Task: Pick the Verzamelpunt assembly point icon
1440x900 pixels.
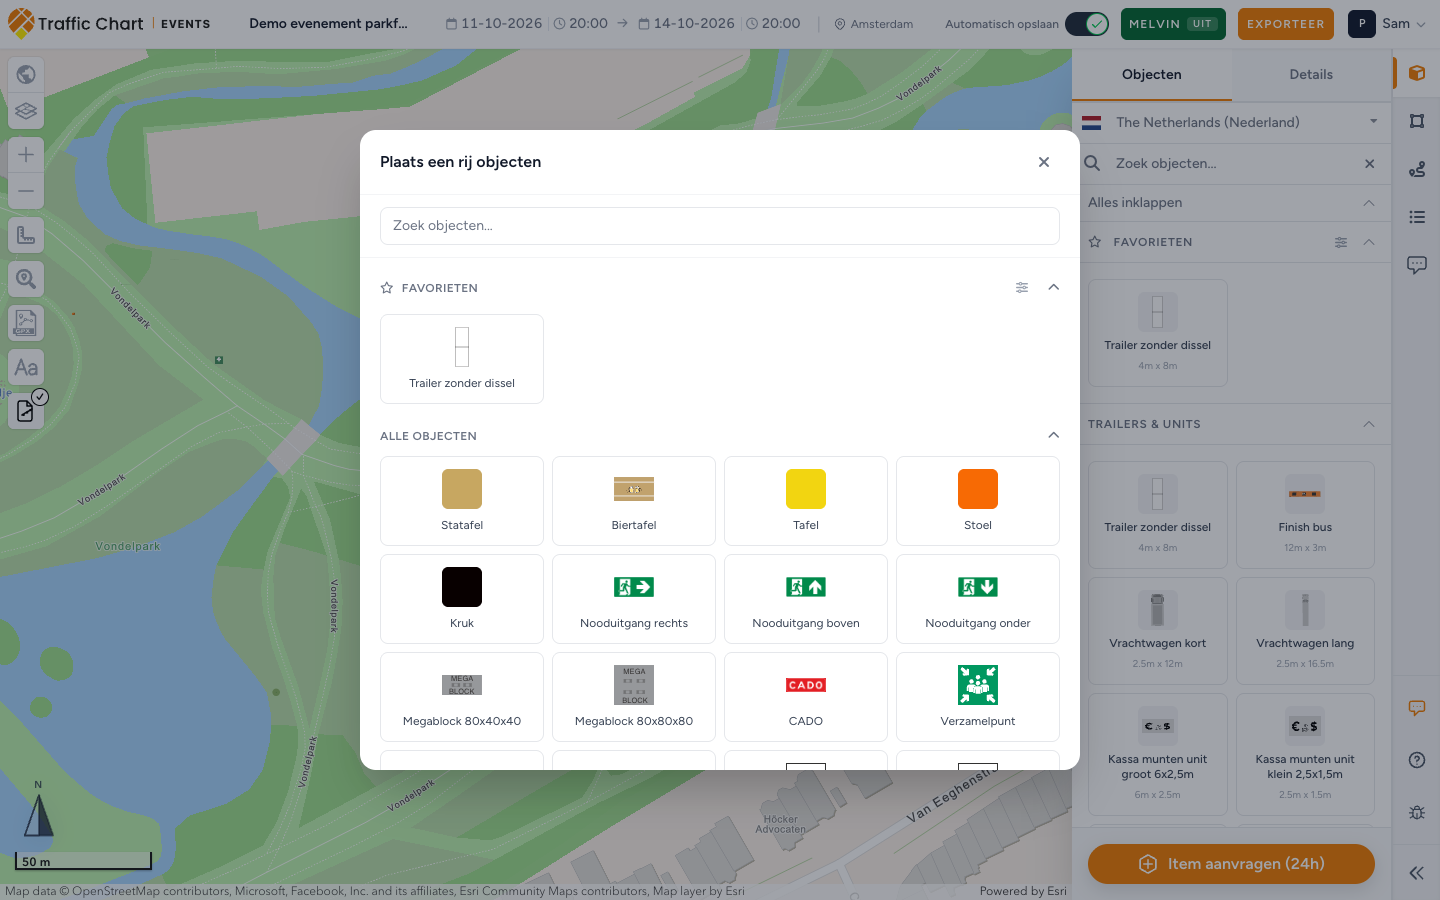Action: coord(978,685)
